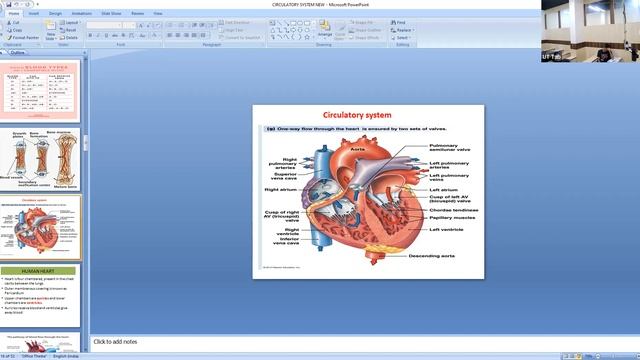640x360 pixels.
Task: Justify the text
Action: (x=194, y=36)
